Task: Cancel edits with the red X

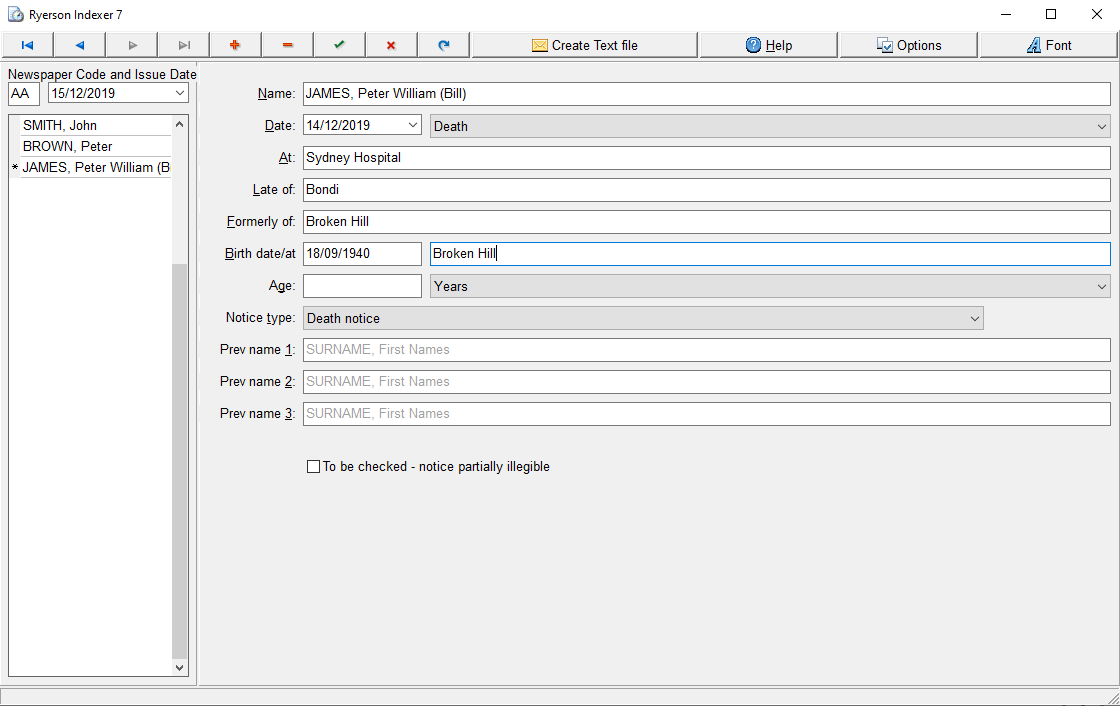Action: 391,45
